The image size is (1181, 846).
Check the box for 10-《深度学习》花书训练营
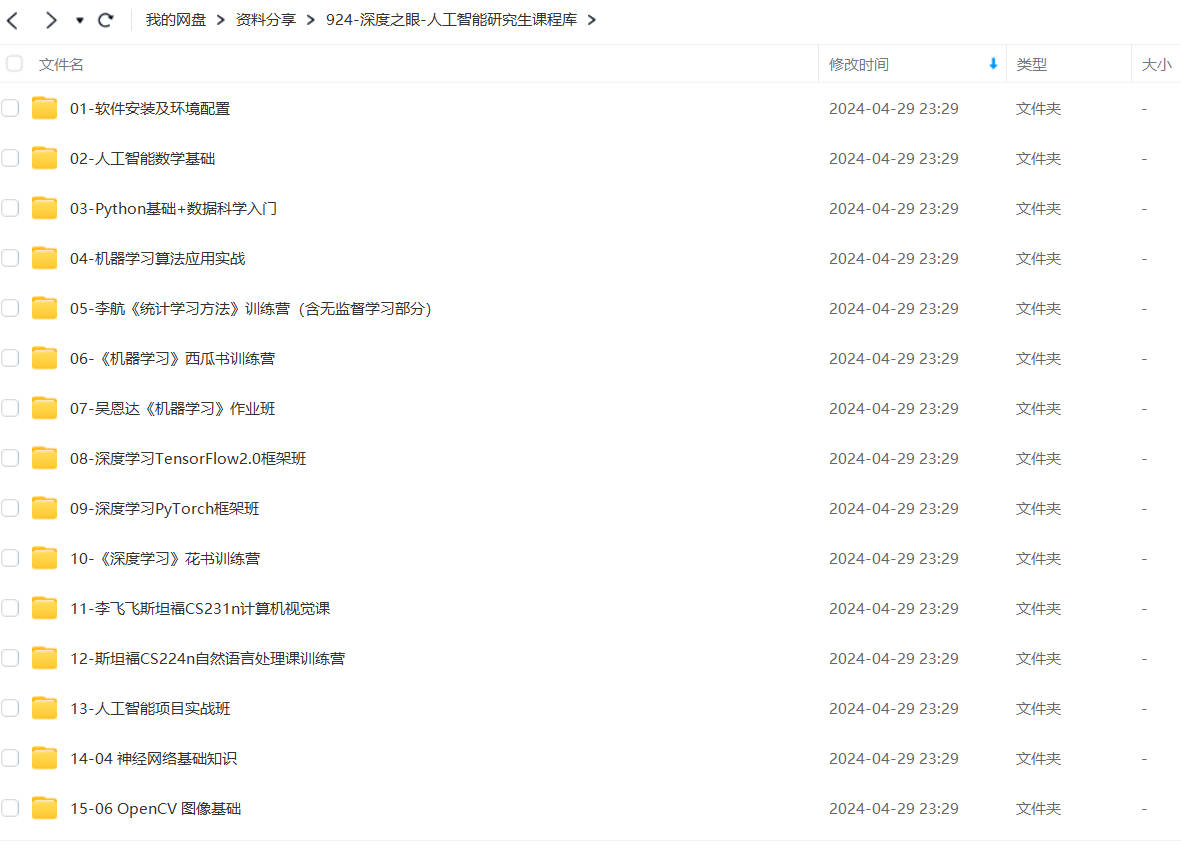[x=10, y=557]
